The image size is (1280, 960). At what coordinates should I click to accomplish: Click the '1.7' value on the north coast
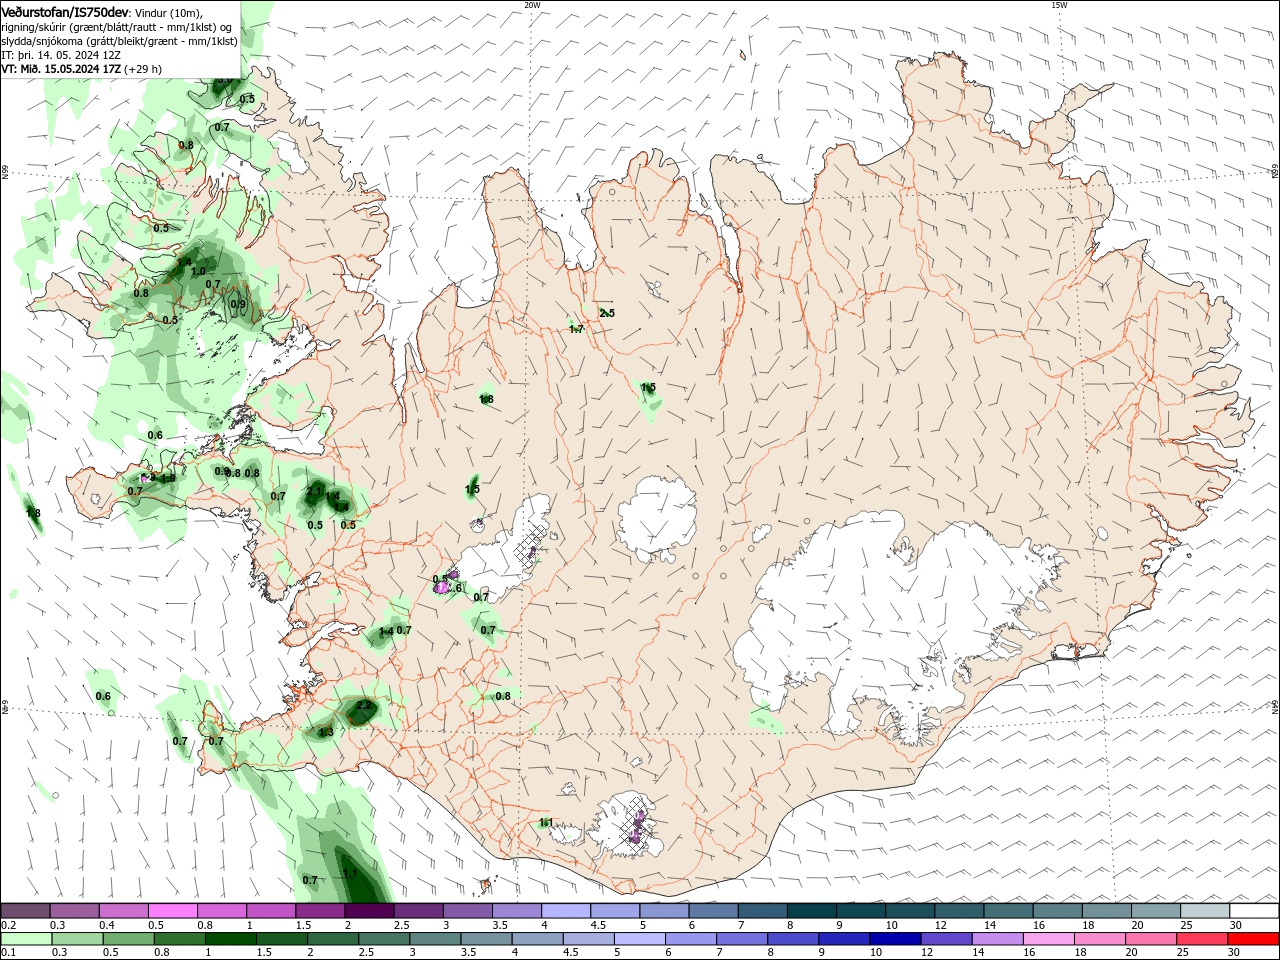(x=576, y=329)
